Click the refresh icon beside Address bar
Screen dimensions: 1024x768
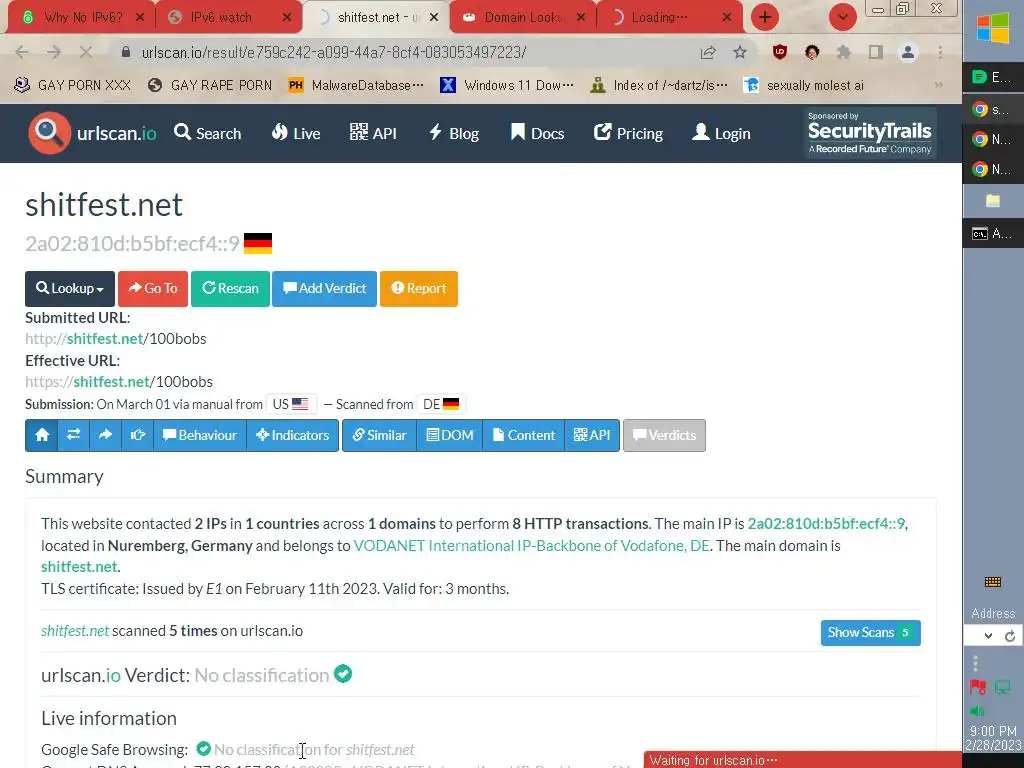pyautogui.click(x=1010, y=636)
